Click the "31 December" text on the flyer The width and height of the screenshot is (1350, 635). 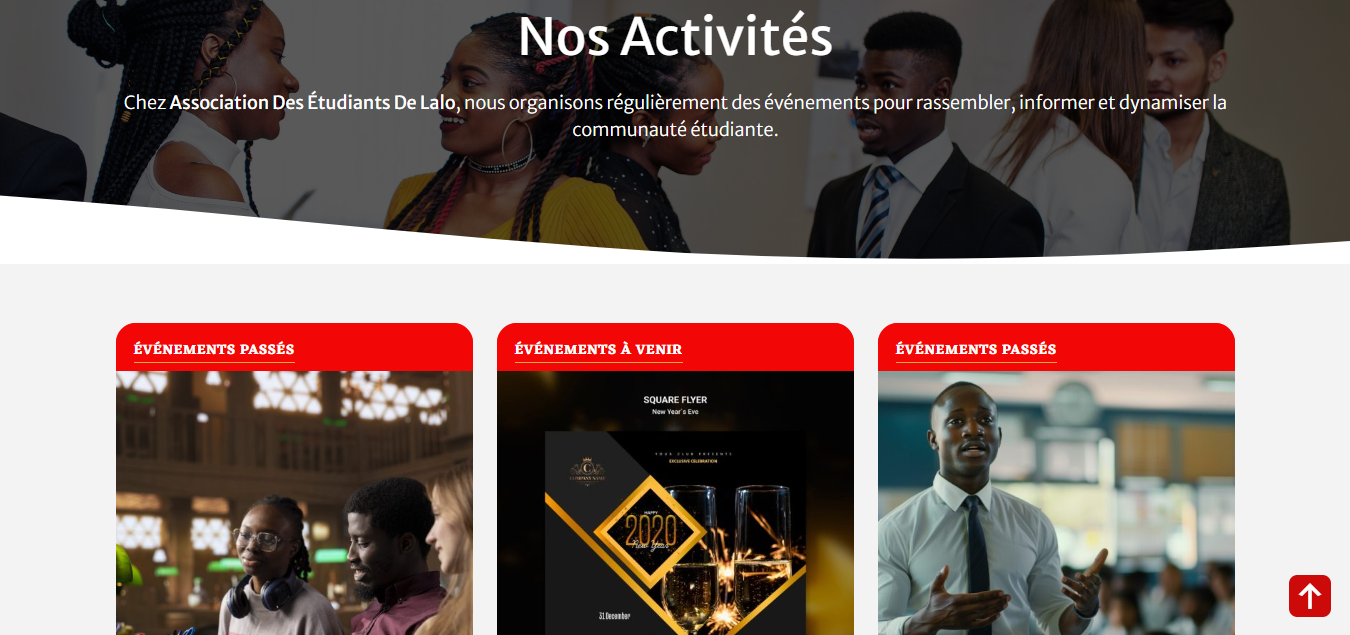614,616
